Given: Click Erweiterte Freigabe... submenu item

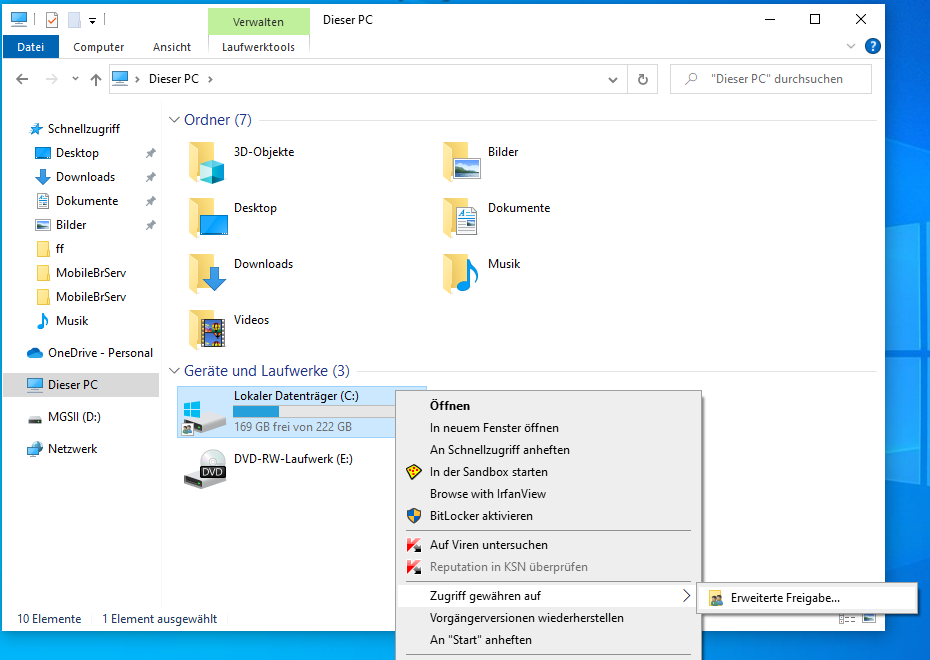Looking at the screenshot, I should [784, 598].
